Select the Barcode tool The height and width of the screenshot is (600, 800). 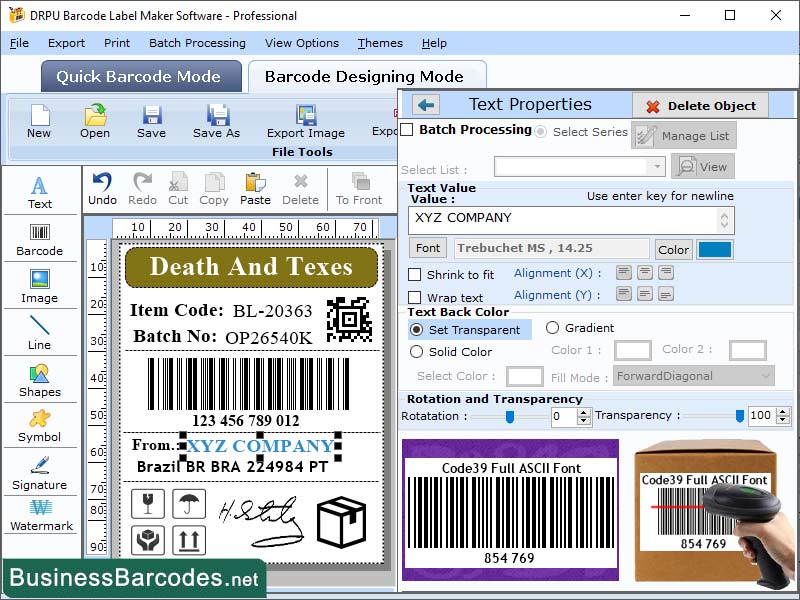[40, 240]
